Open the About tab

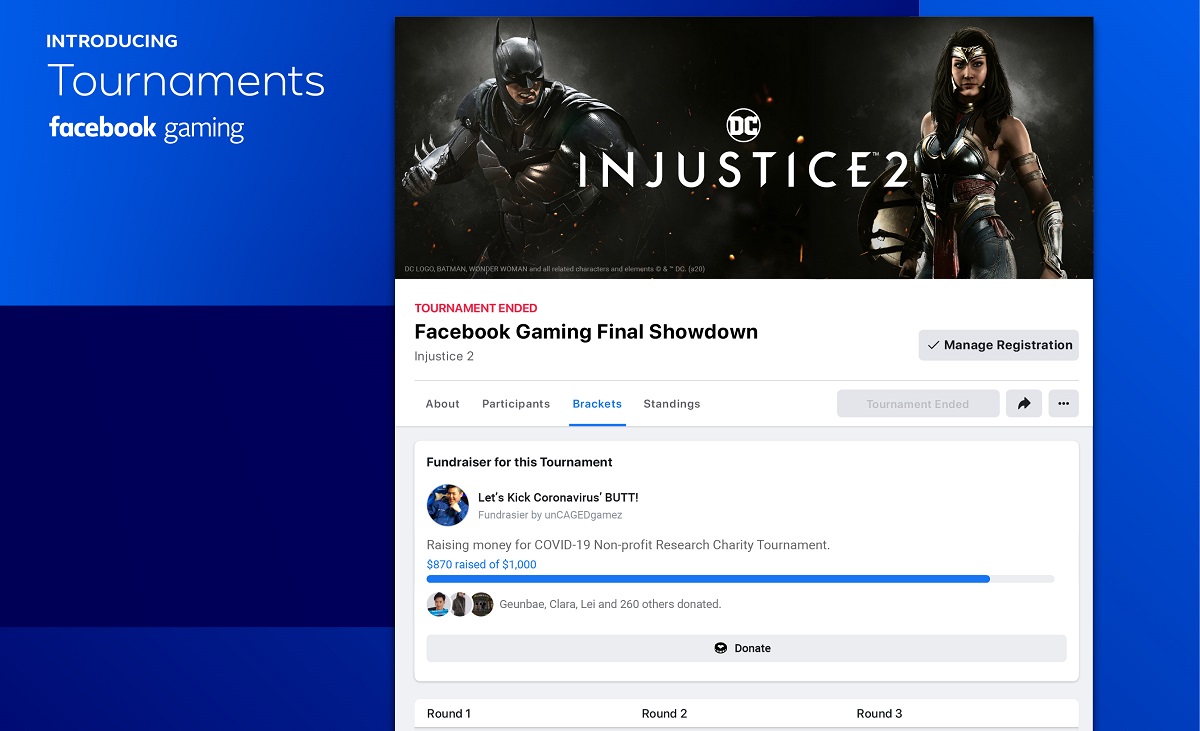pyautogui.click(x=442, y=404)
